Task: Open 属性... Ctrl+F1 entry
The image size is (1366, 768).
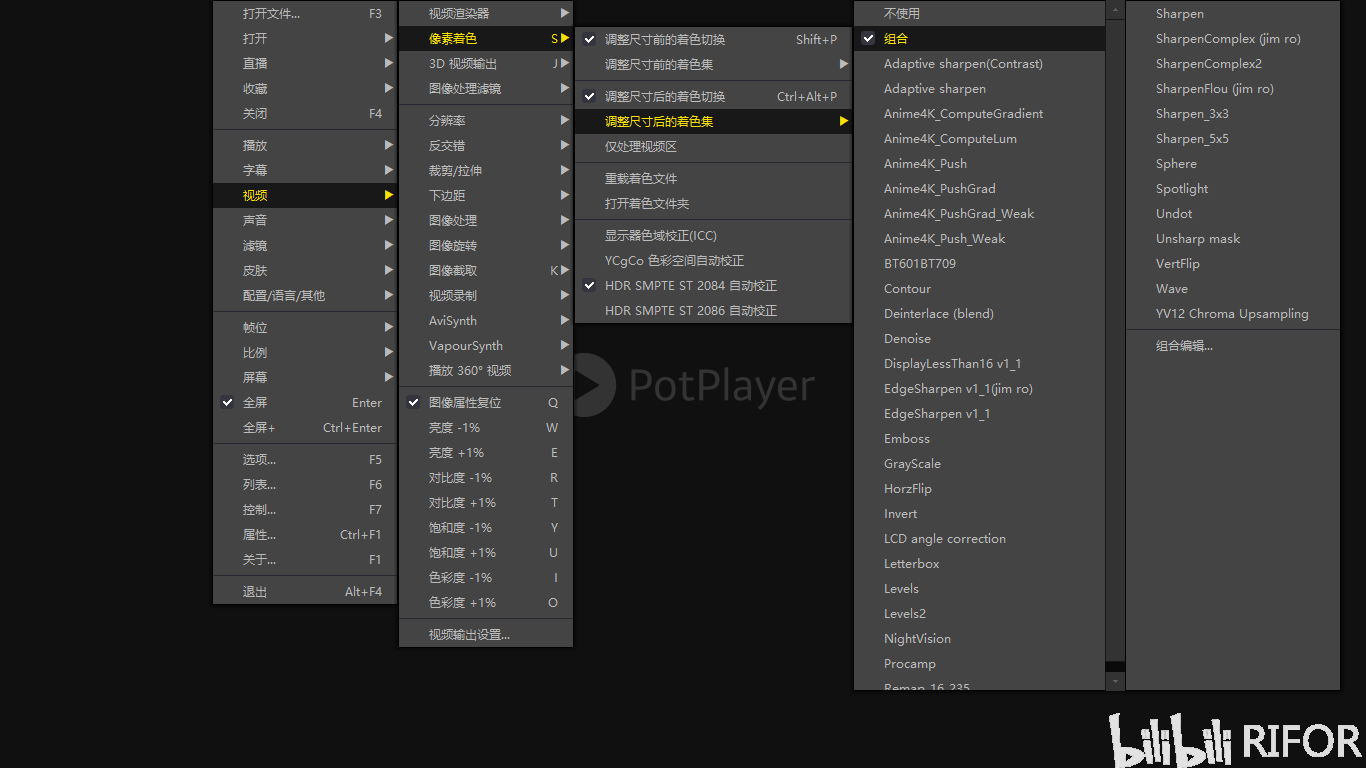Action: point(305,534)
